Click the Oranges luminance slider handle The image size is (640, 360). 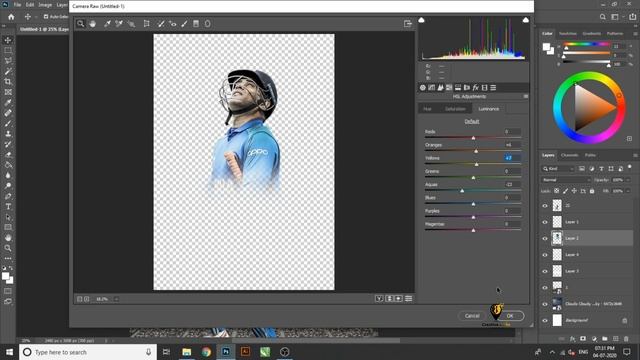point(476,151)
